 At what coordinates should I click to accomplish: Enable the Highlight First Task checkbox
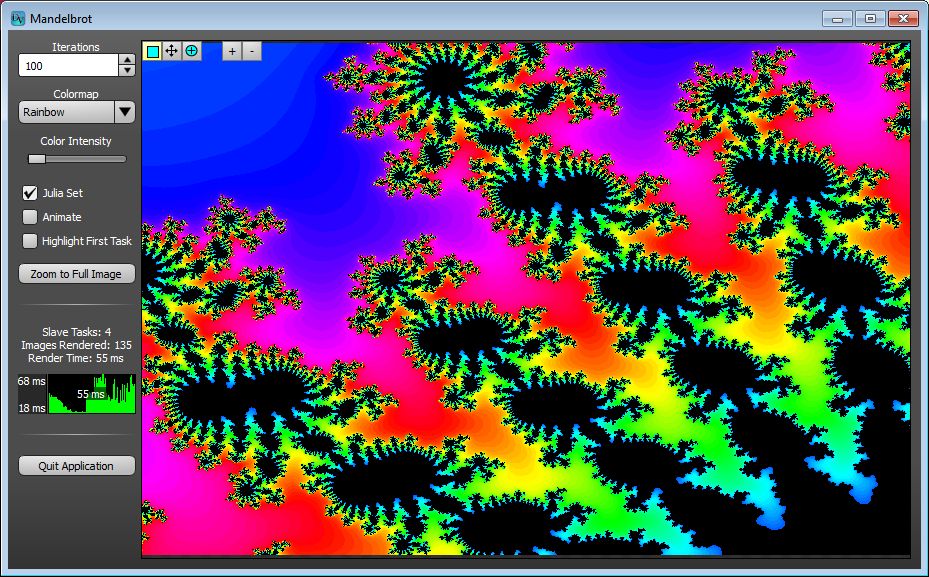coord(30,241)
